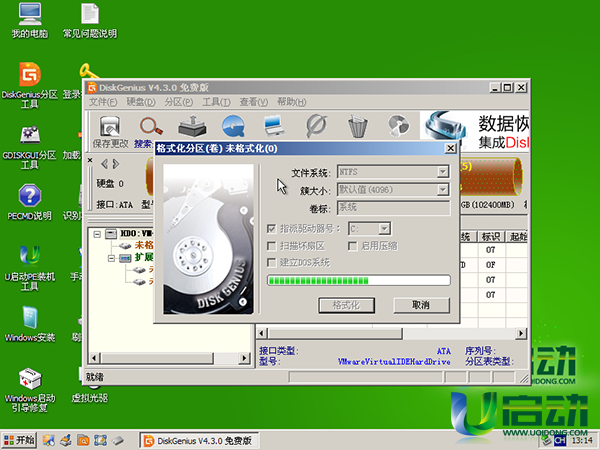Open the 工具(T) menu
Screen dimensions: 600x450
216,102
